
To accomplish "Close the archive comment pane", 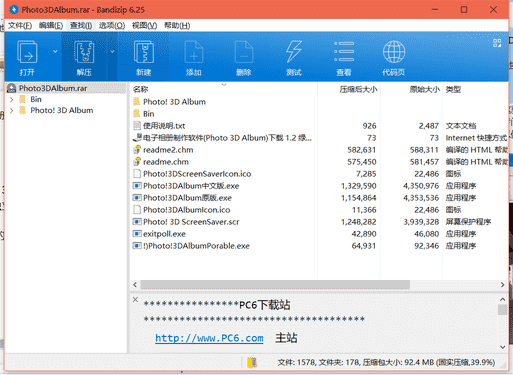I will pyautogui.click(x=135, y=299).
